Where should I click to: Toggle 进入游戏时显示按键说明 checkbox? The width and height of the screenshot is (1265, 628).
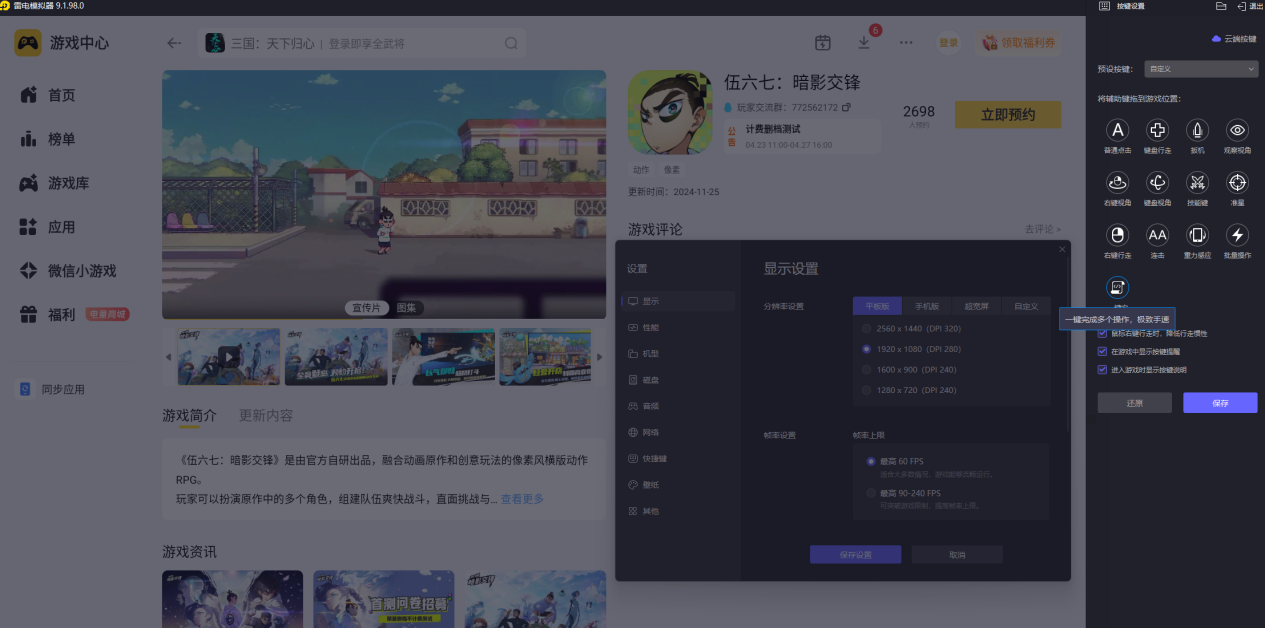1103,369
